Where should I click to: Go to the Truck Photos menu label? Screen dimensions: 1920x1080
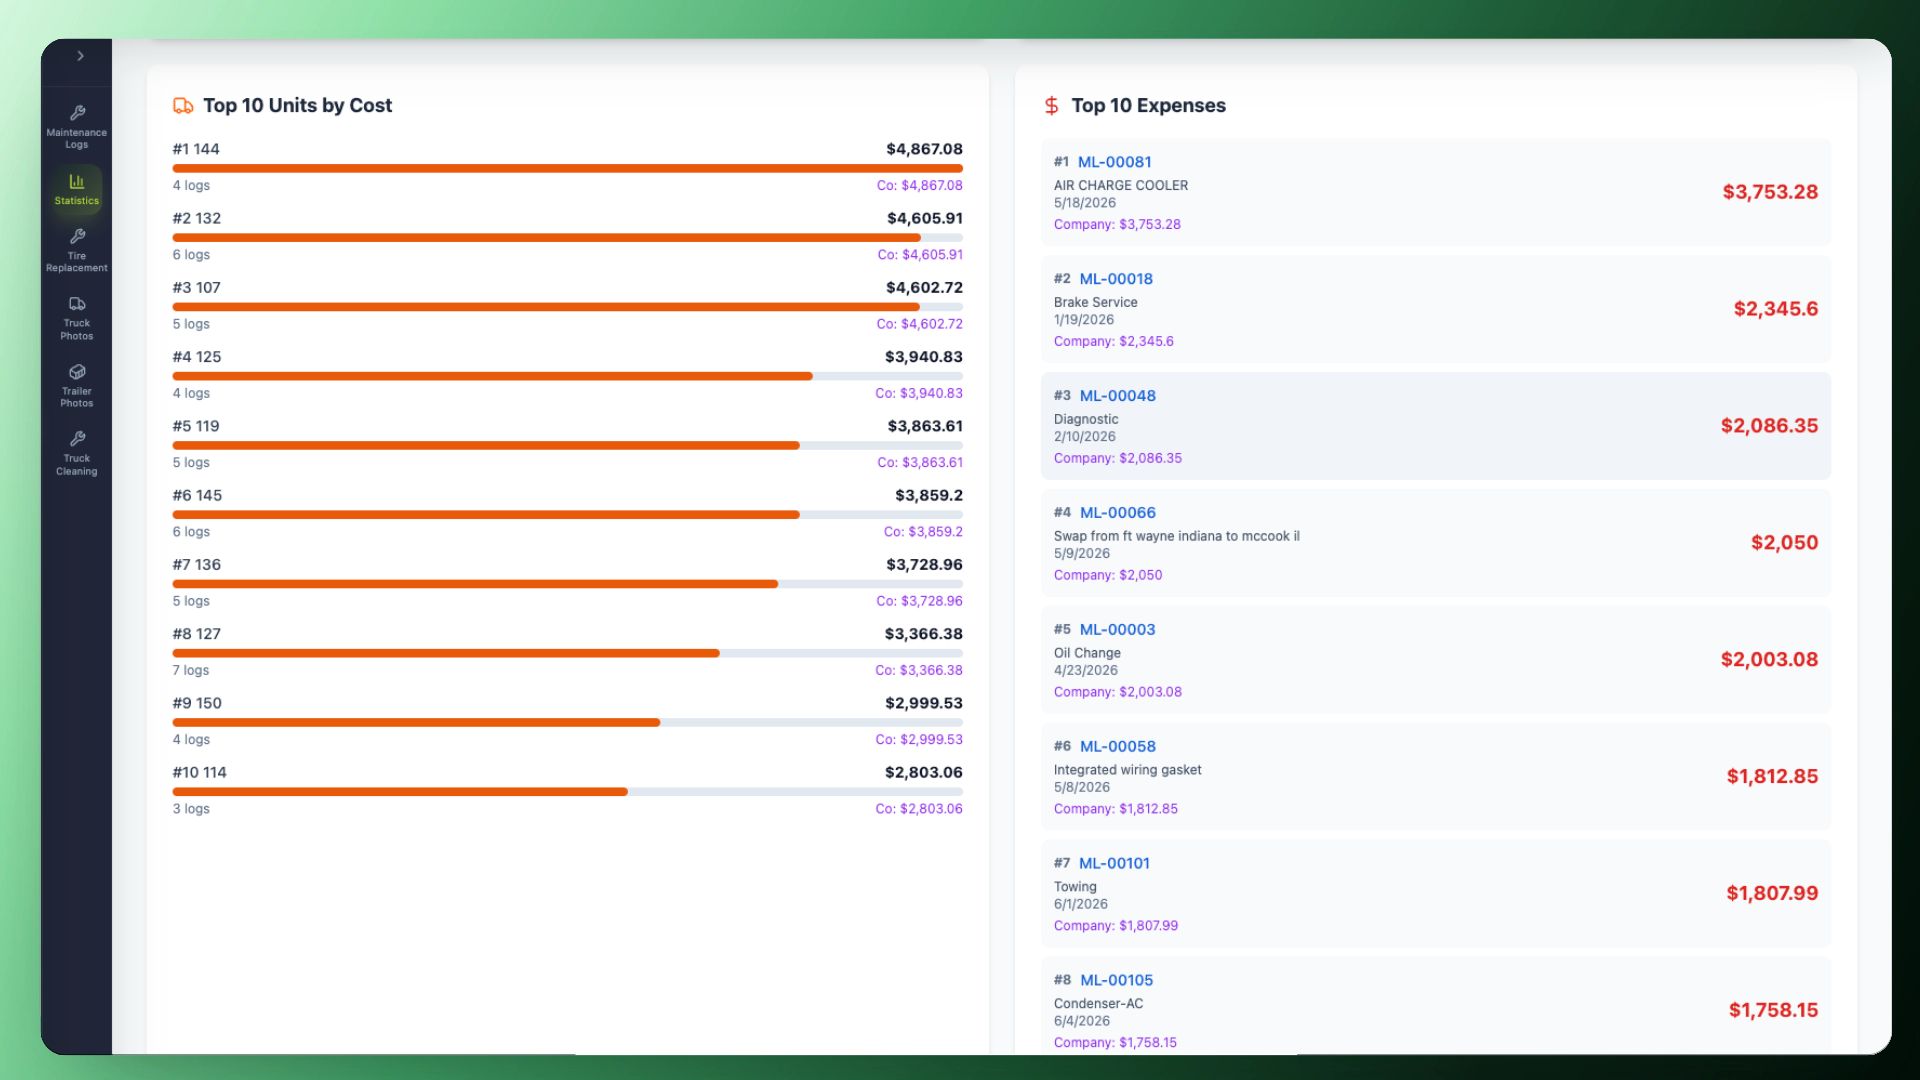click(77, 329)
